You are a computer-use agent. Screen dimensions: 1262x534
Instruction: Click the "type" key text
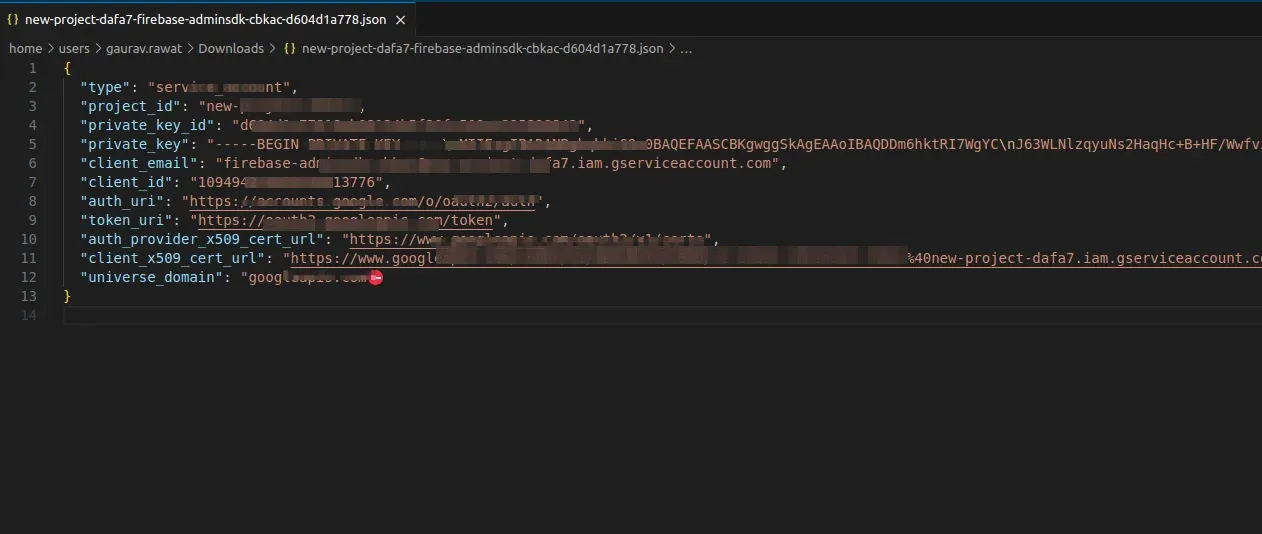(106, 87)
